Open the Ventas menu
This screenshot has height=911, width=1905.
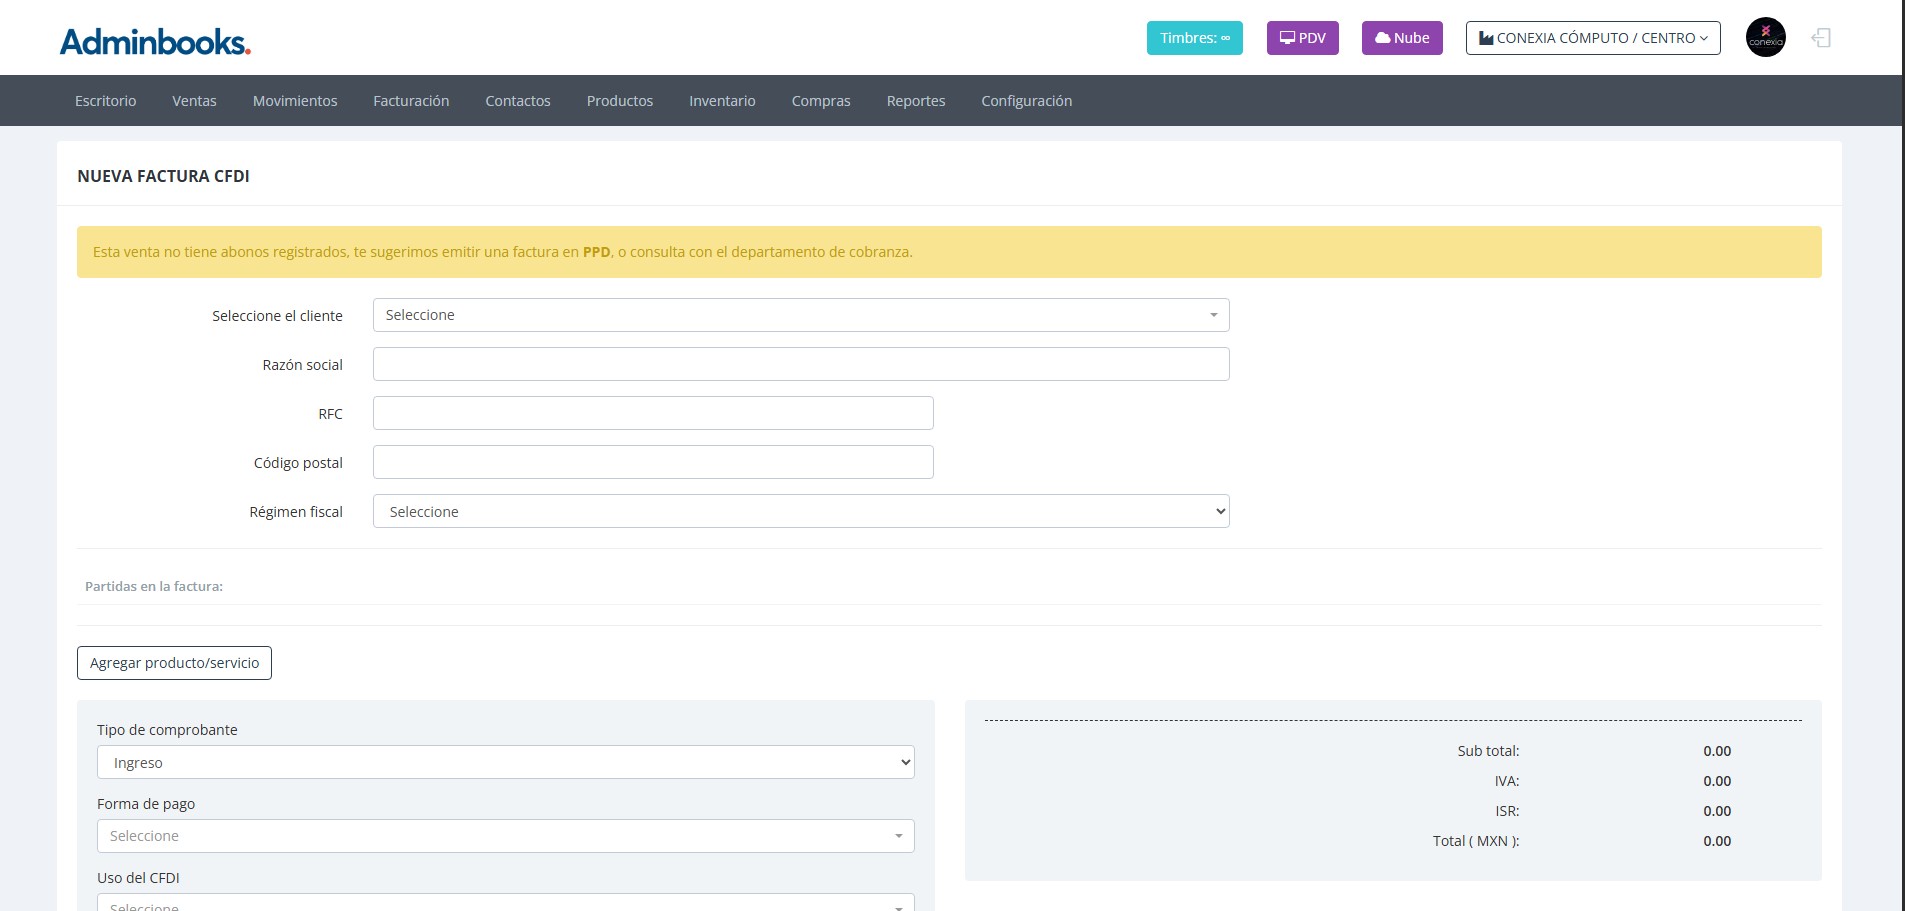coord(194,101)
